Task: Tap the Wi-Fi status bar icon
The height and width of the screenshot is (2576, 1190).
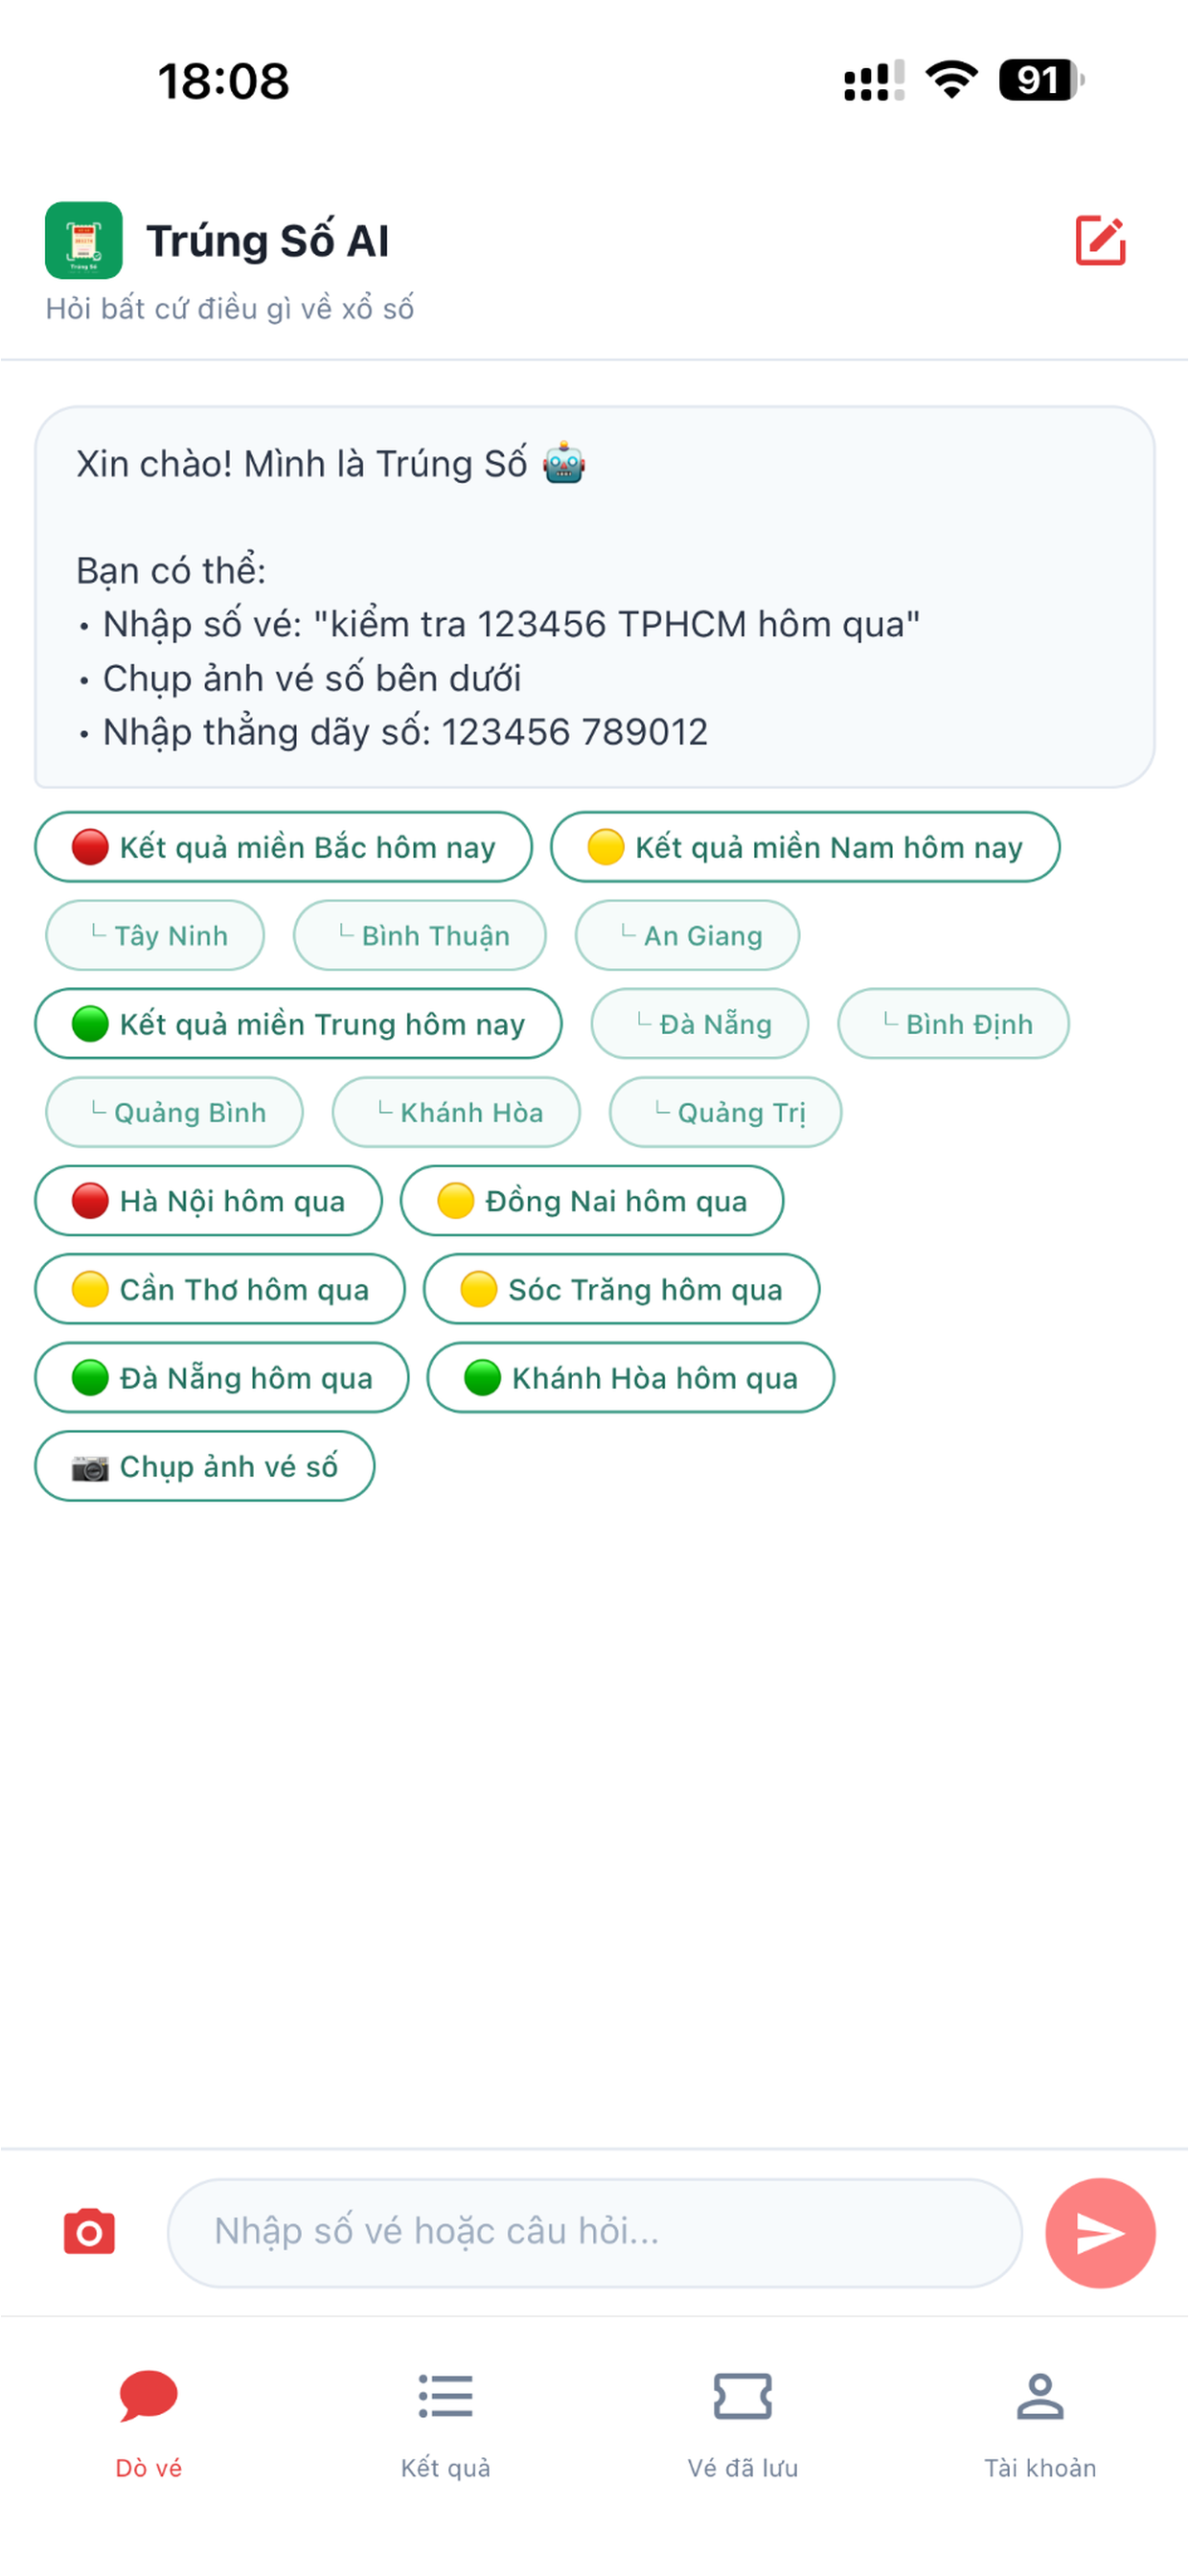Action: (x=951, y=80)
